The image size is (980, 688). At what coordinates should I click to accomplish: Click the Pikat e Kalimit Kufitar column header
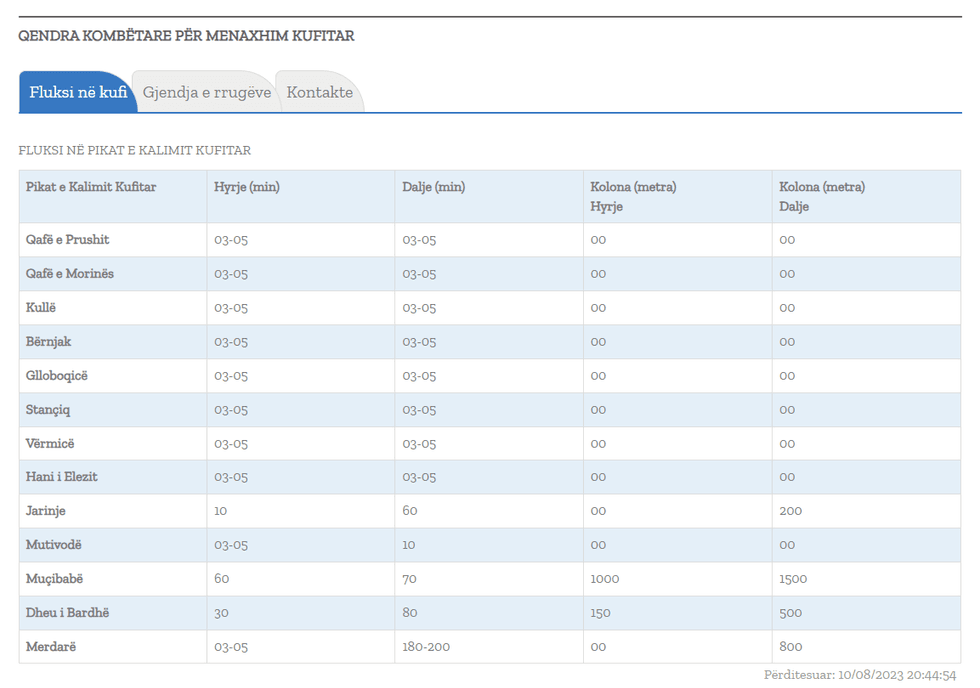click(x=91, y=187)
